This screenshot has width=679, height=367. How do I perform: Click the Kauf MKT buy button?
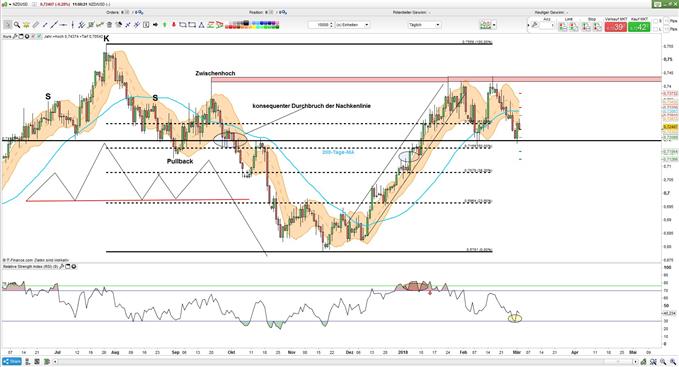click(639, 26)
